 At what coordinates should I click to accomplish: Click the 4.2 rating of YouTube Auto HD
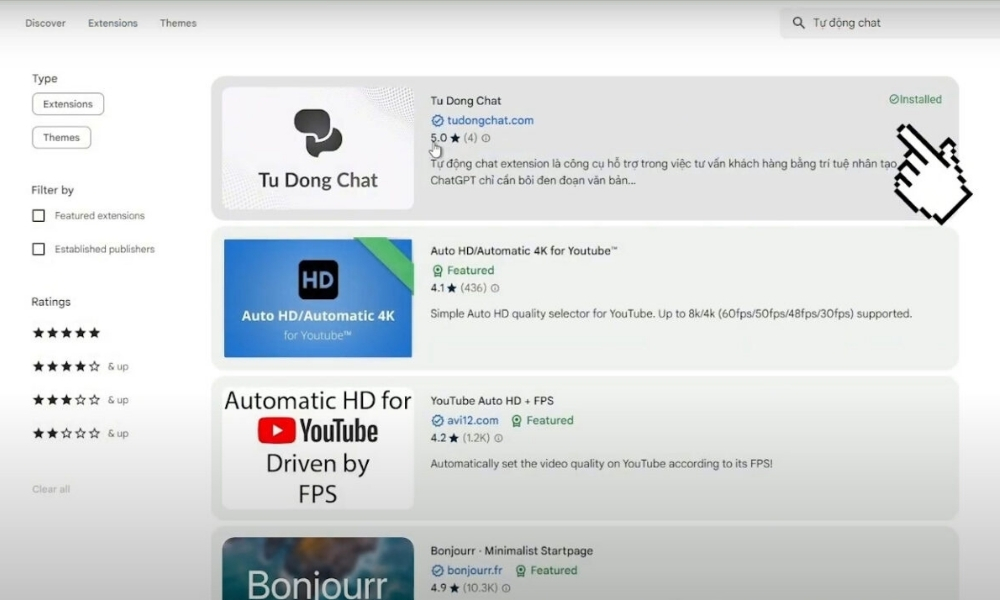[x=438, y=438]
